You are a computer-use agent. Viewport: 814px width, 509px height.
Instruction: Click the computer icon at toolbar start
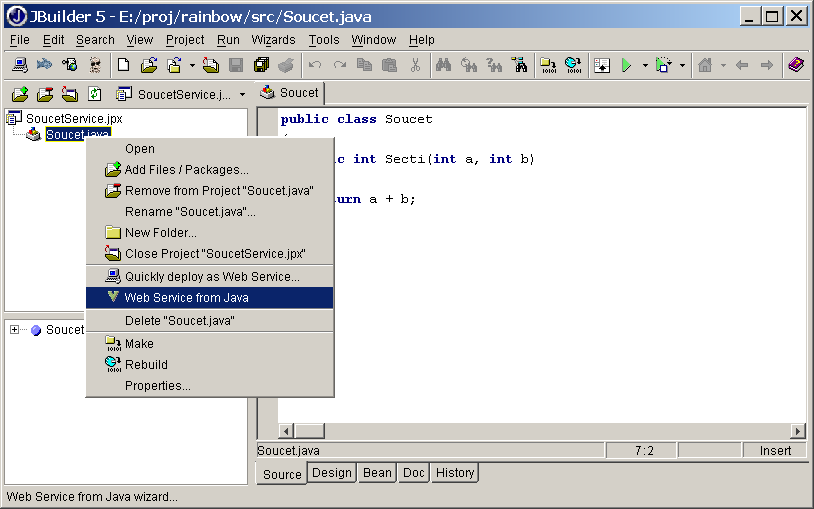[20, 65]
